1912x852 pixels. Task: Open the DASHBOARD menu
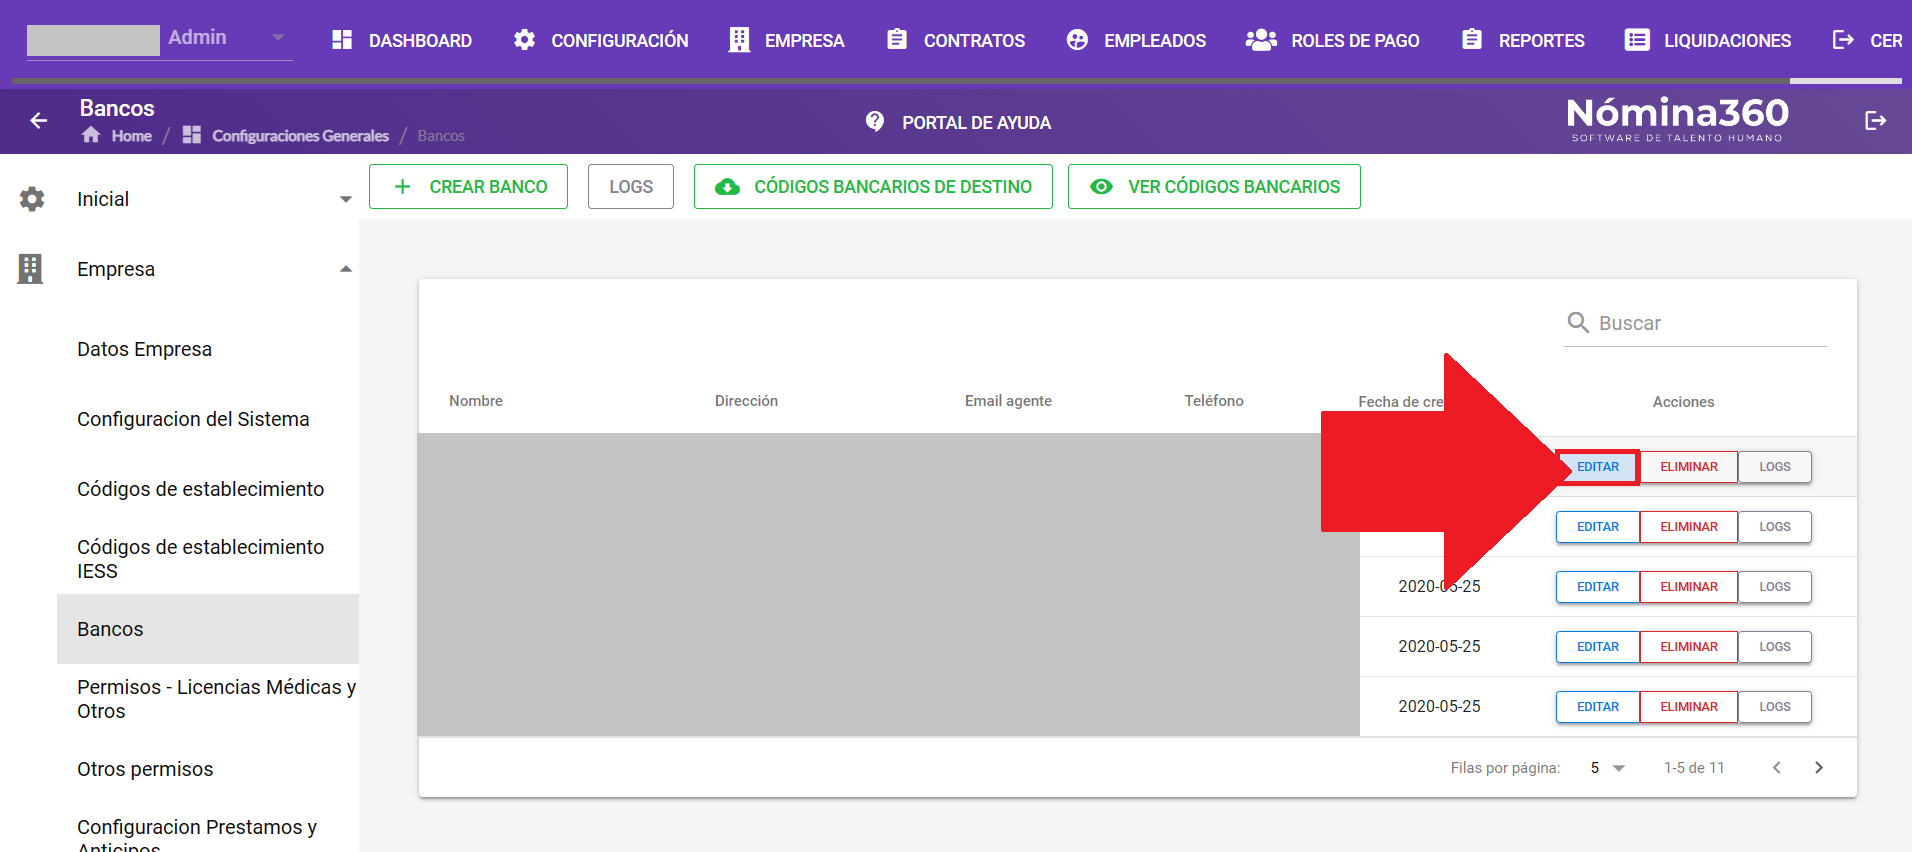pos(402,40)
